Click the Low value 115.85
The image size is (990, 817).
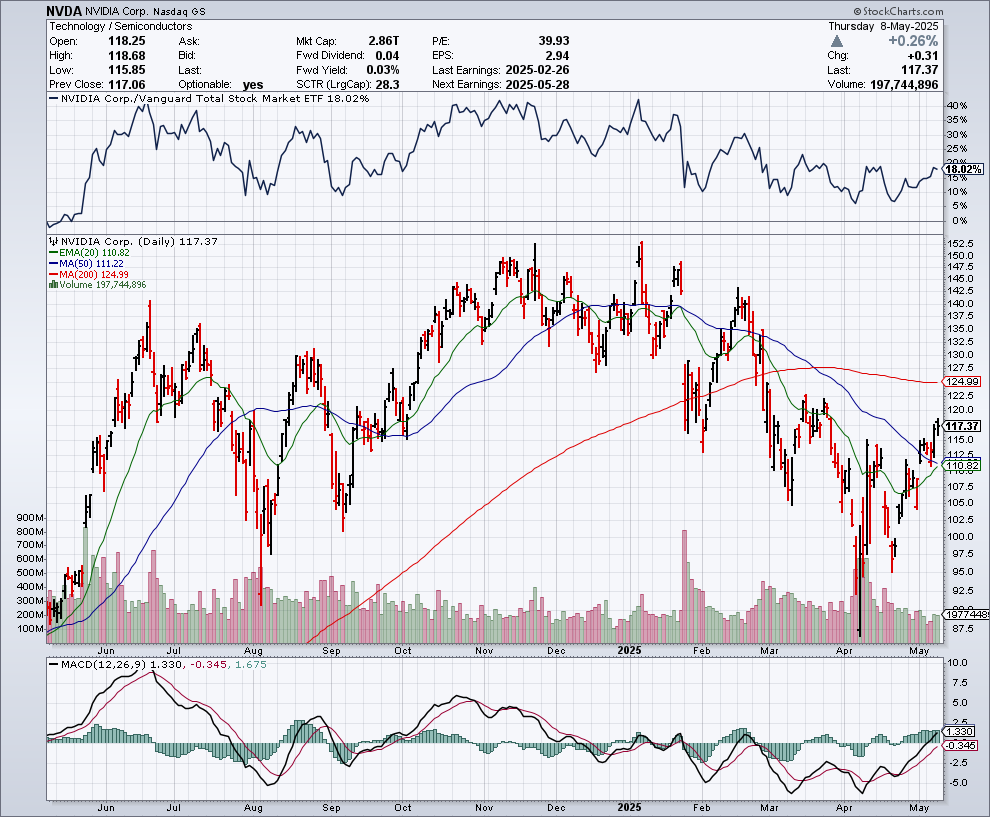pos(126,70)
